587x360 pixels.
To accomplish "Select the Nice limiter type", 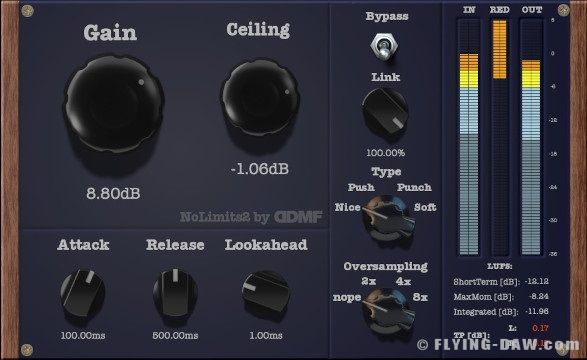I will point(347,207).
